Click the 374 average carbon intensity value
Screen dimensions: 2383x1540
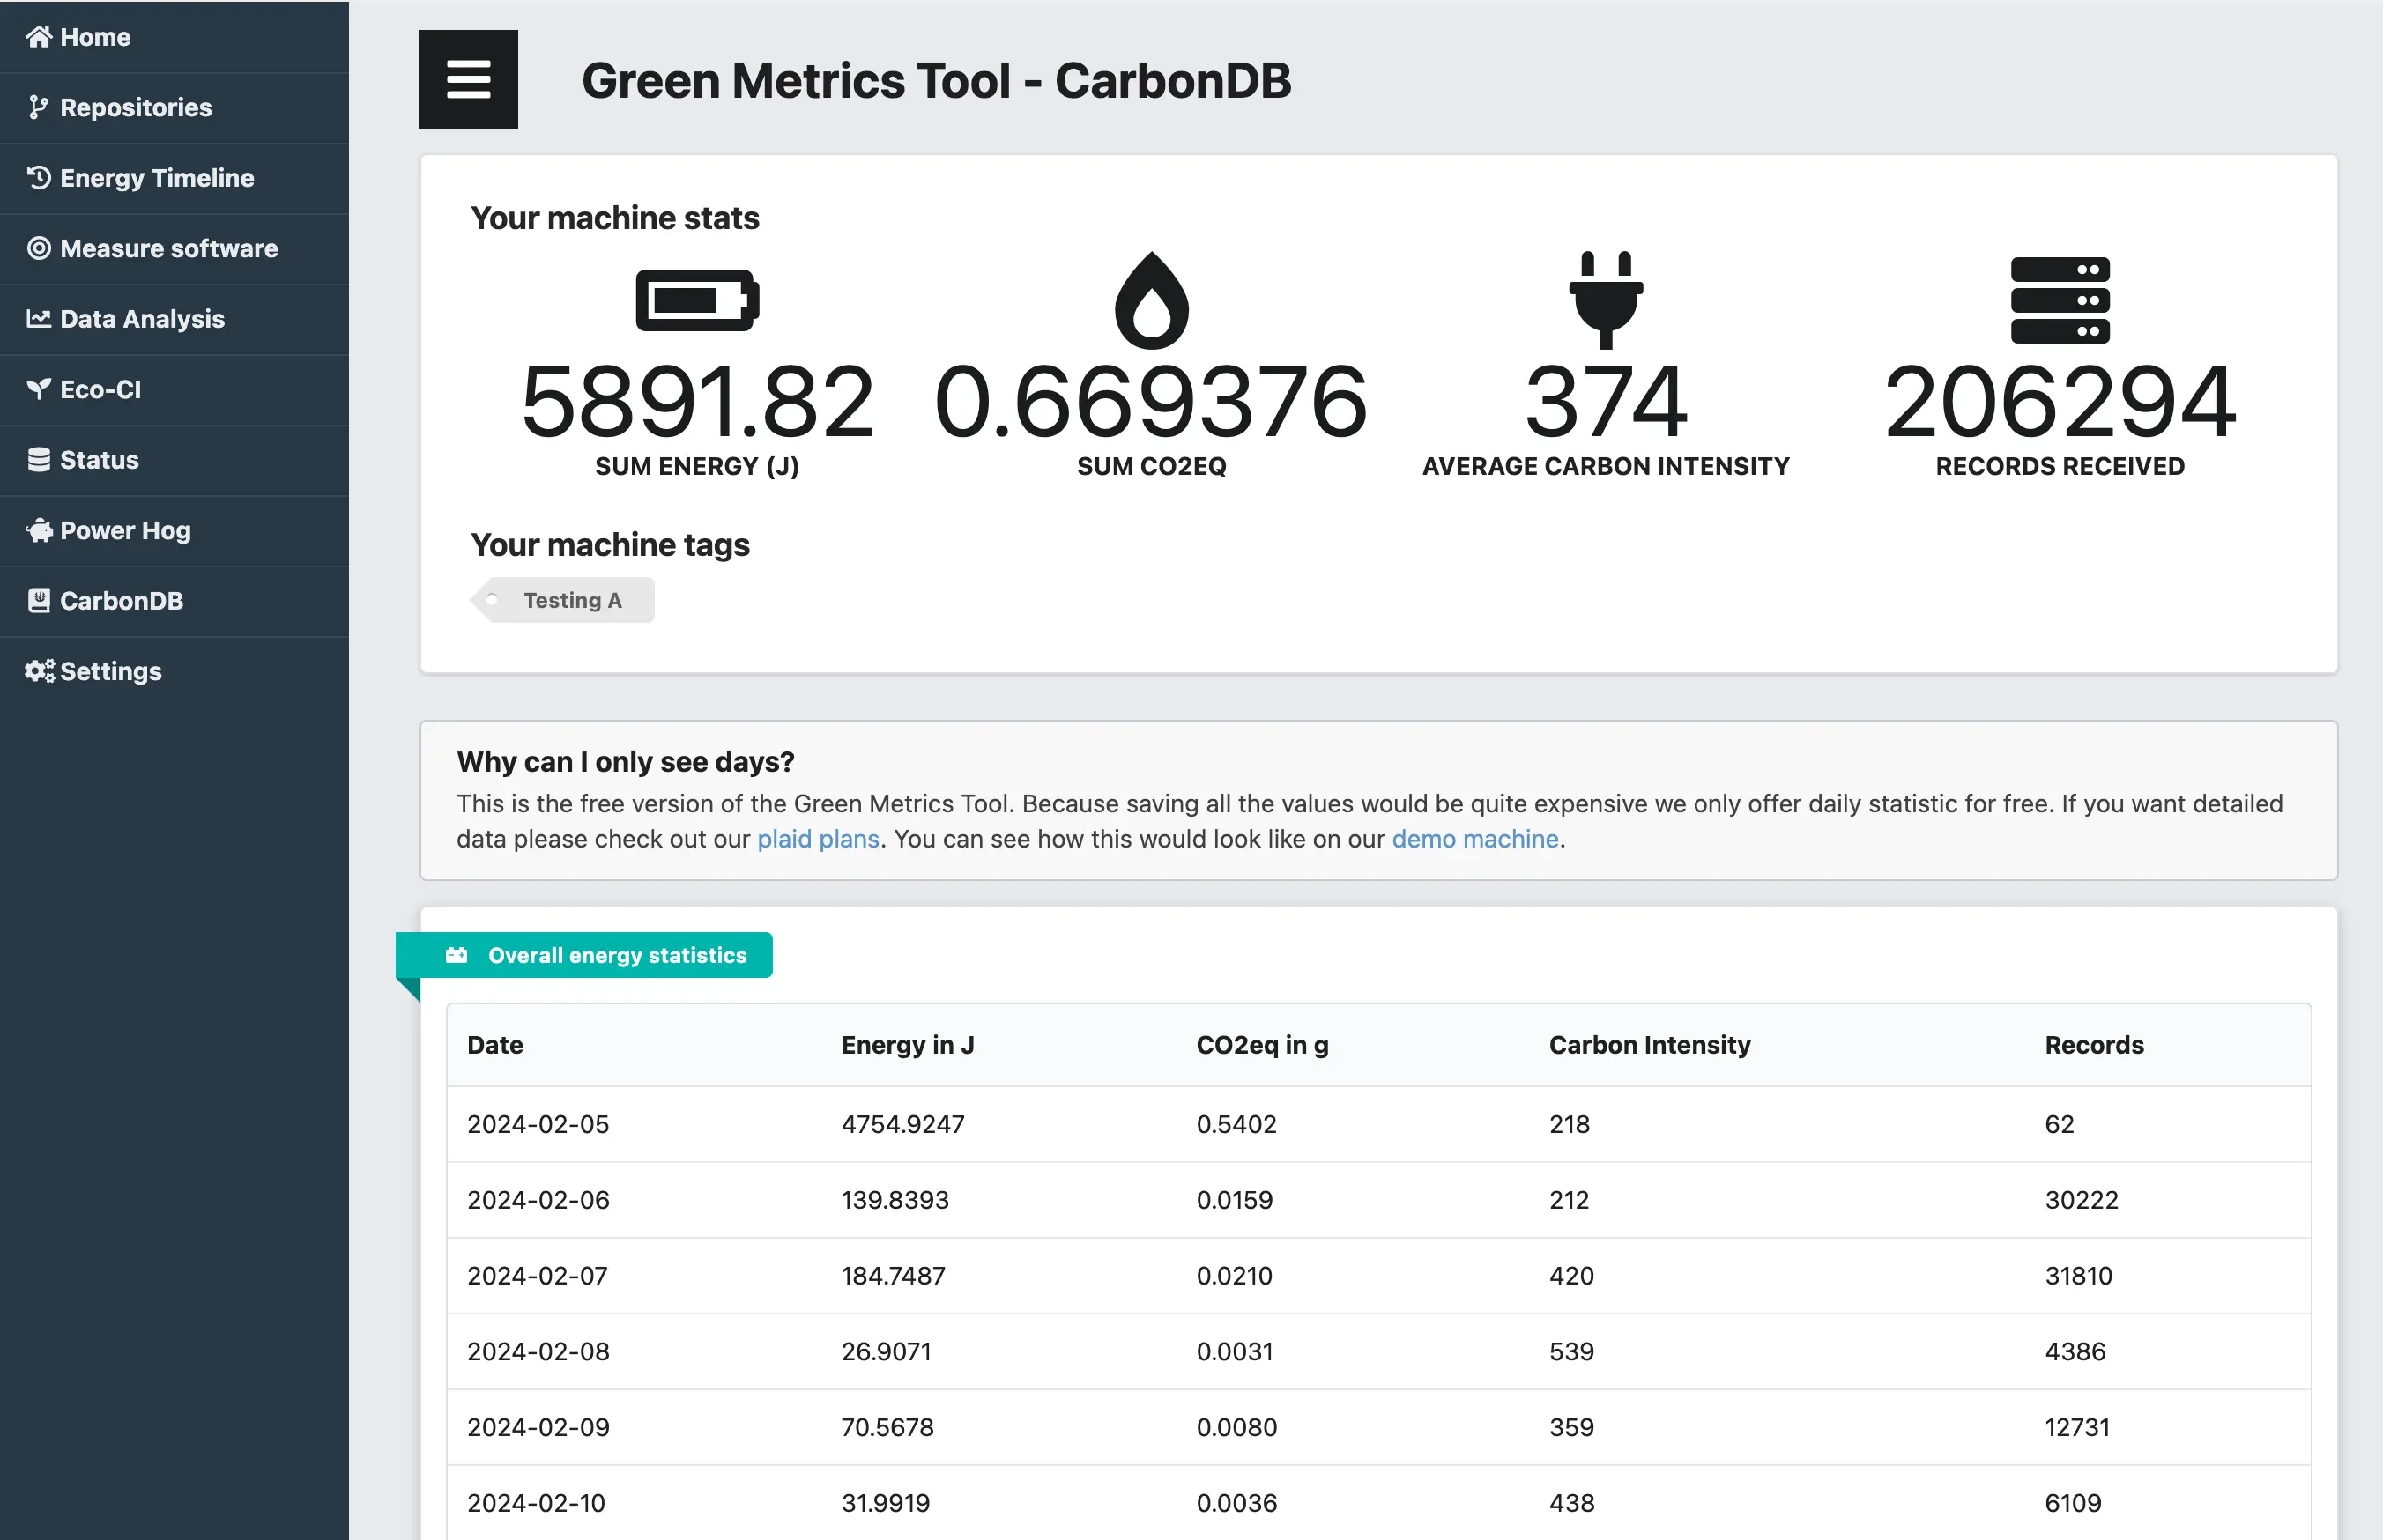(1605, 402)
